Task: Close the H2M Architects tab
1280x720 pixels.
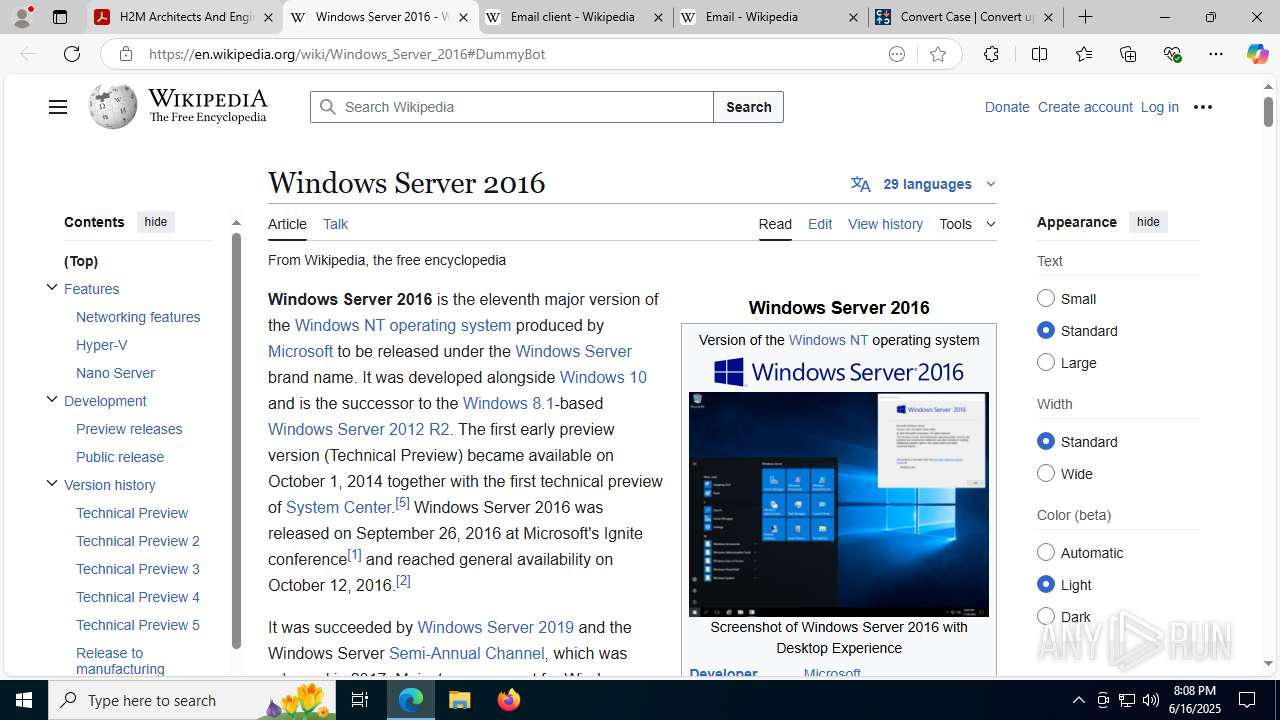Action: [x=268, y=17]
